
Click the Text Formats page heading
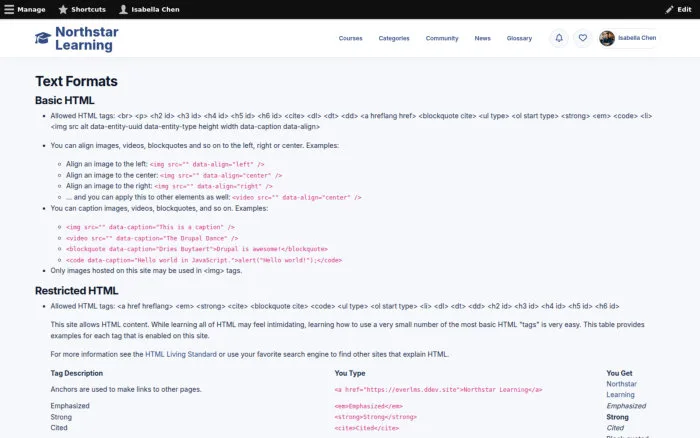tap(76, 81)
